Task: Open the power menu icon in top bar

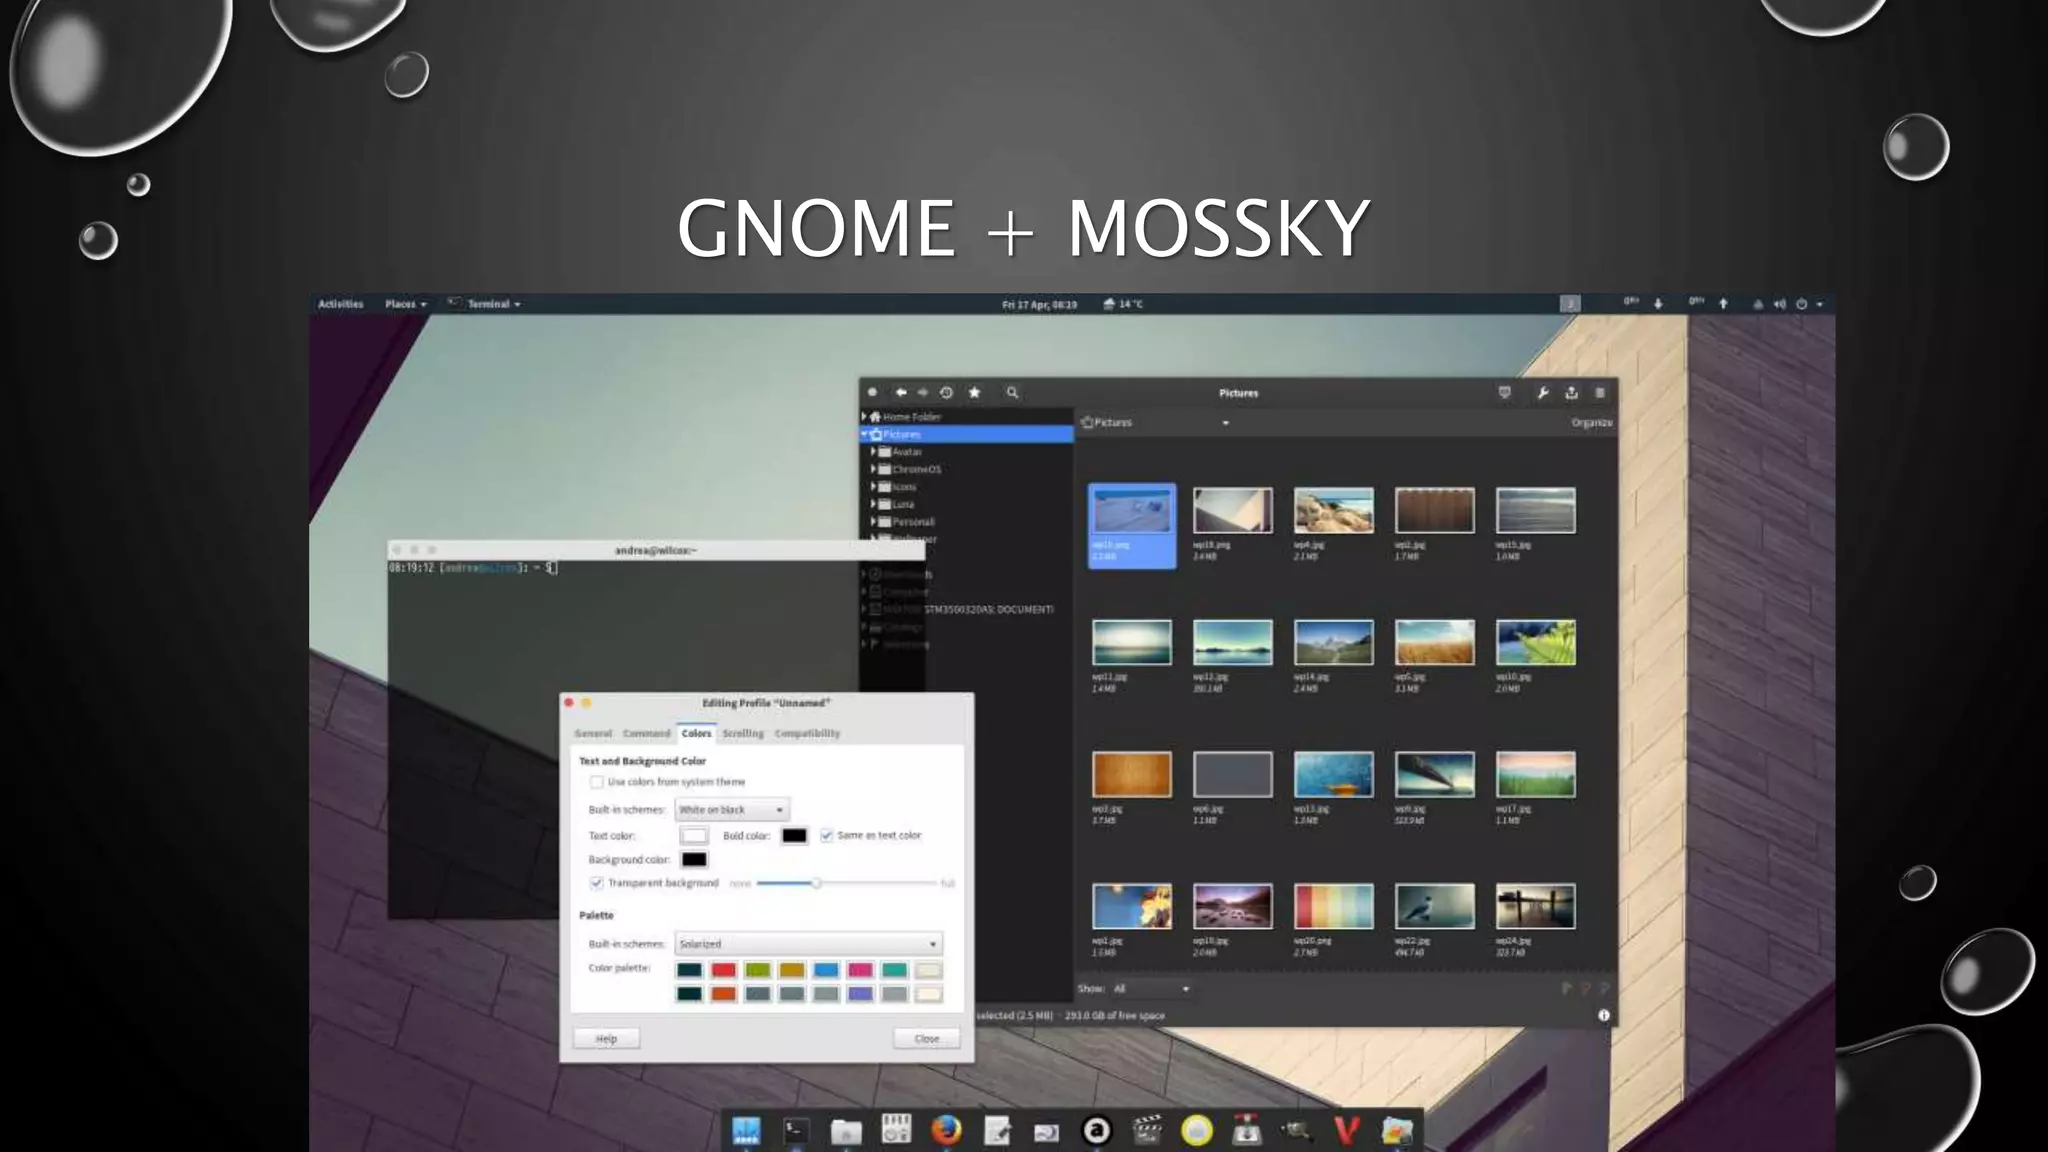Action: pyautogui.click(x=1801, y=304)
